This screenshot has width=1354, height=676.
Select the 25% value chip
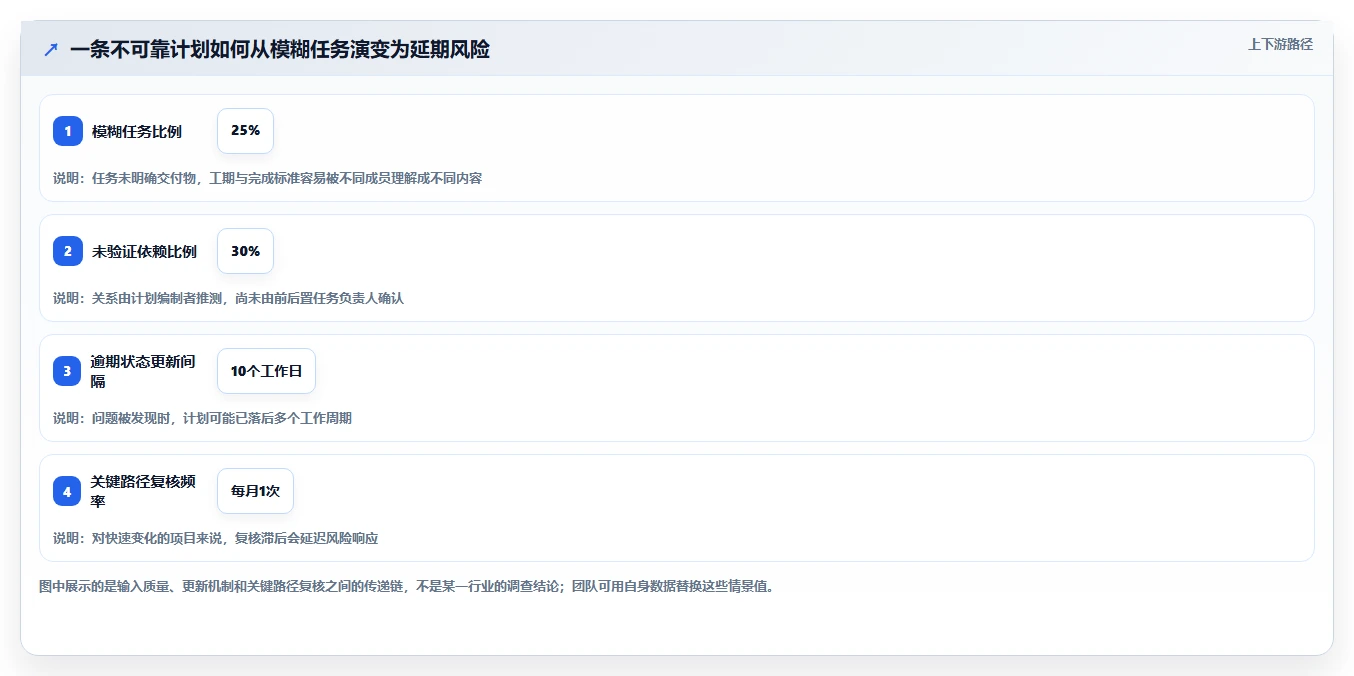(245, 131)
